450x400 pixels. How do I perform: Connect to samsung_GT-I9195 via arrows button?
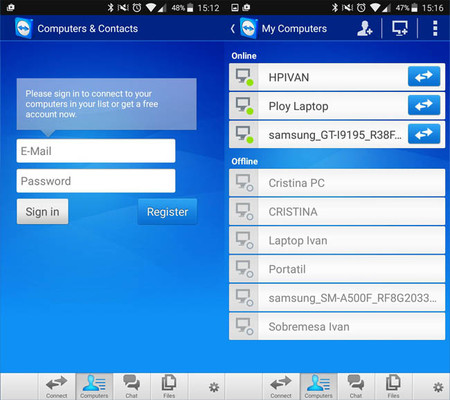424,134
